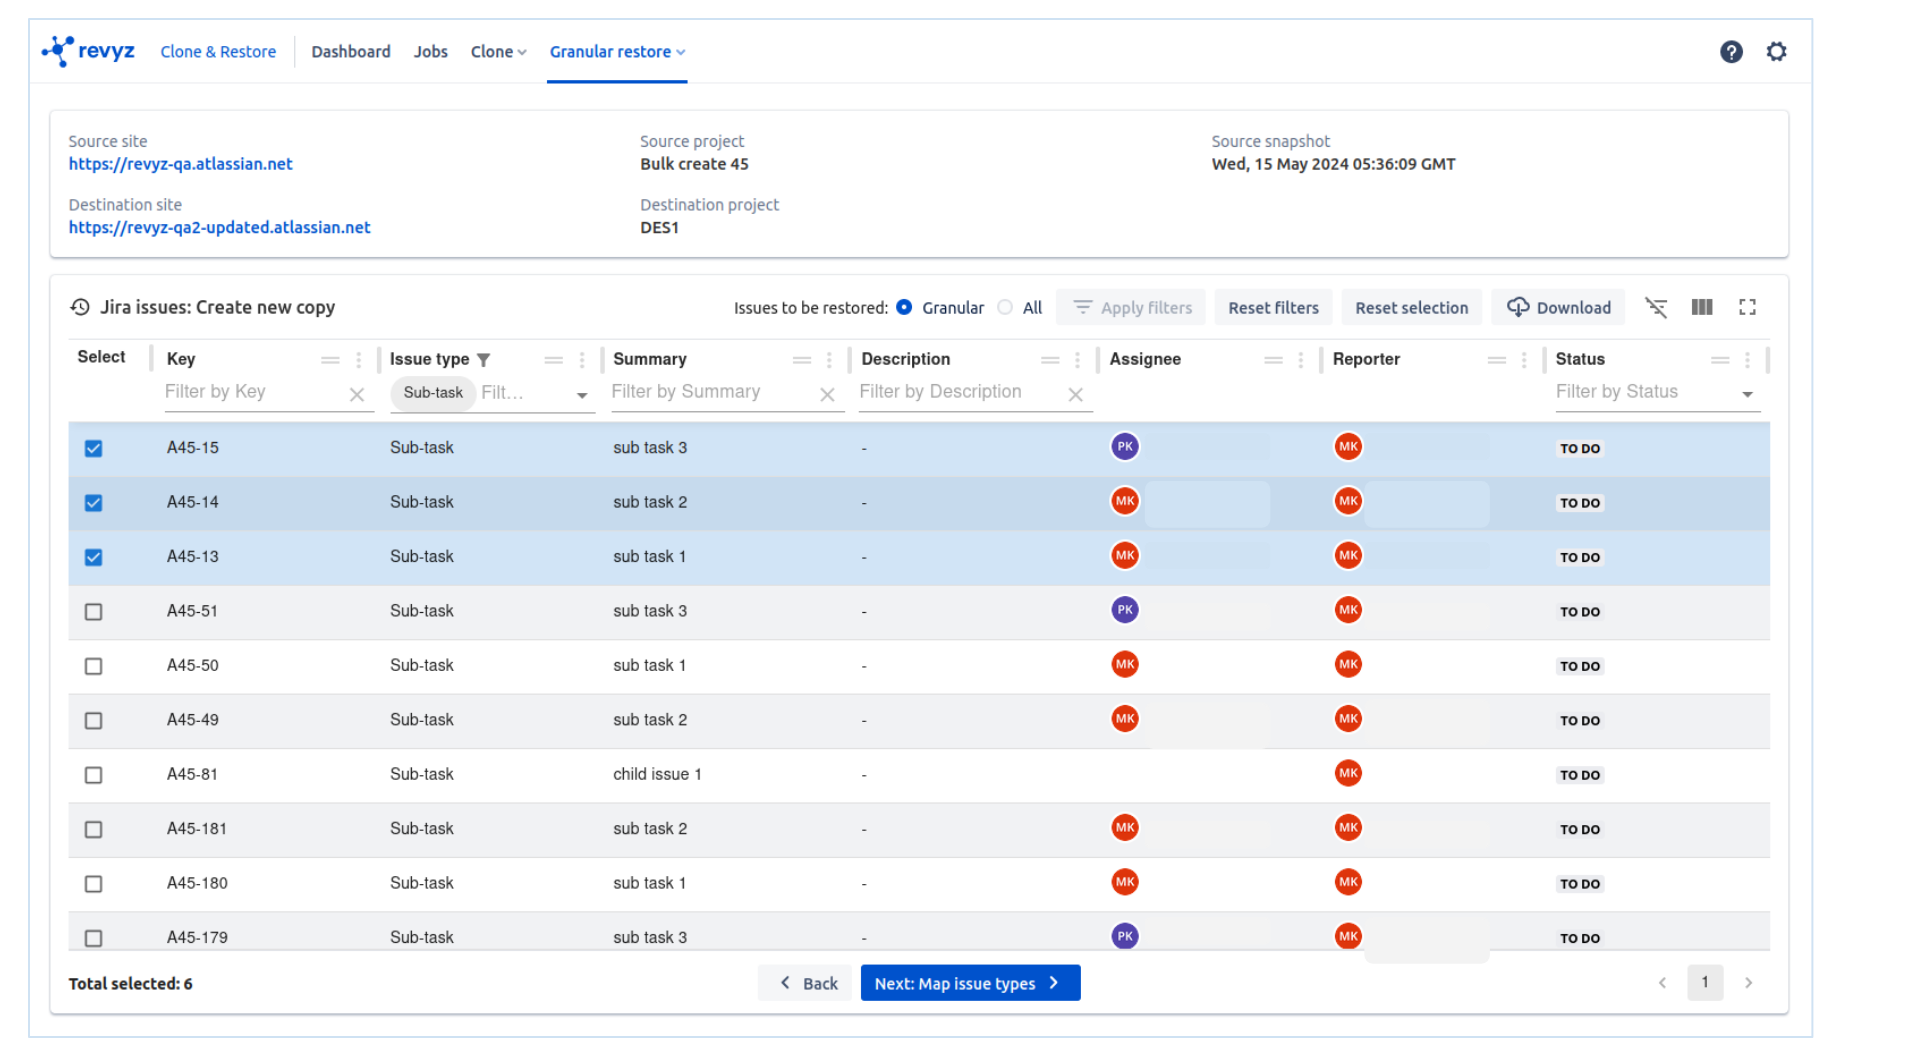Go to the Dashboard tab
The width and height of the screenshot is (1914, 1062).
coord(350,52)
